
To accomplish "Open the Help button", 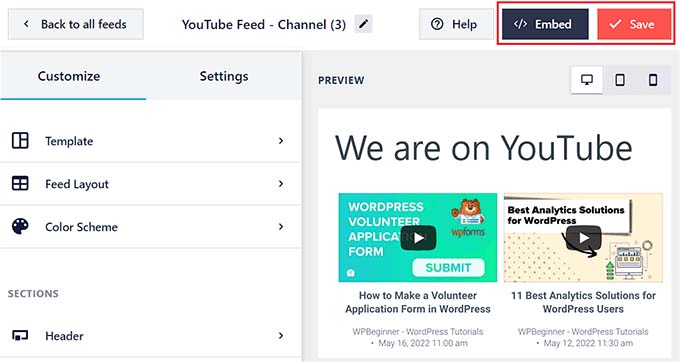I will [x=456, y=24].
